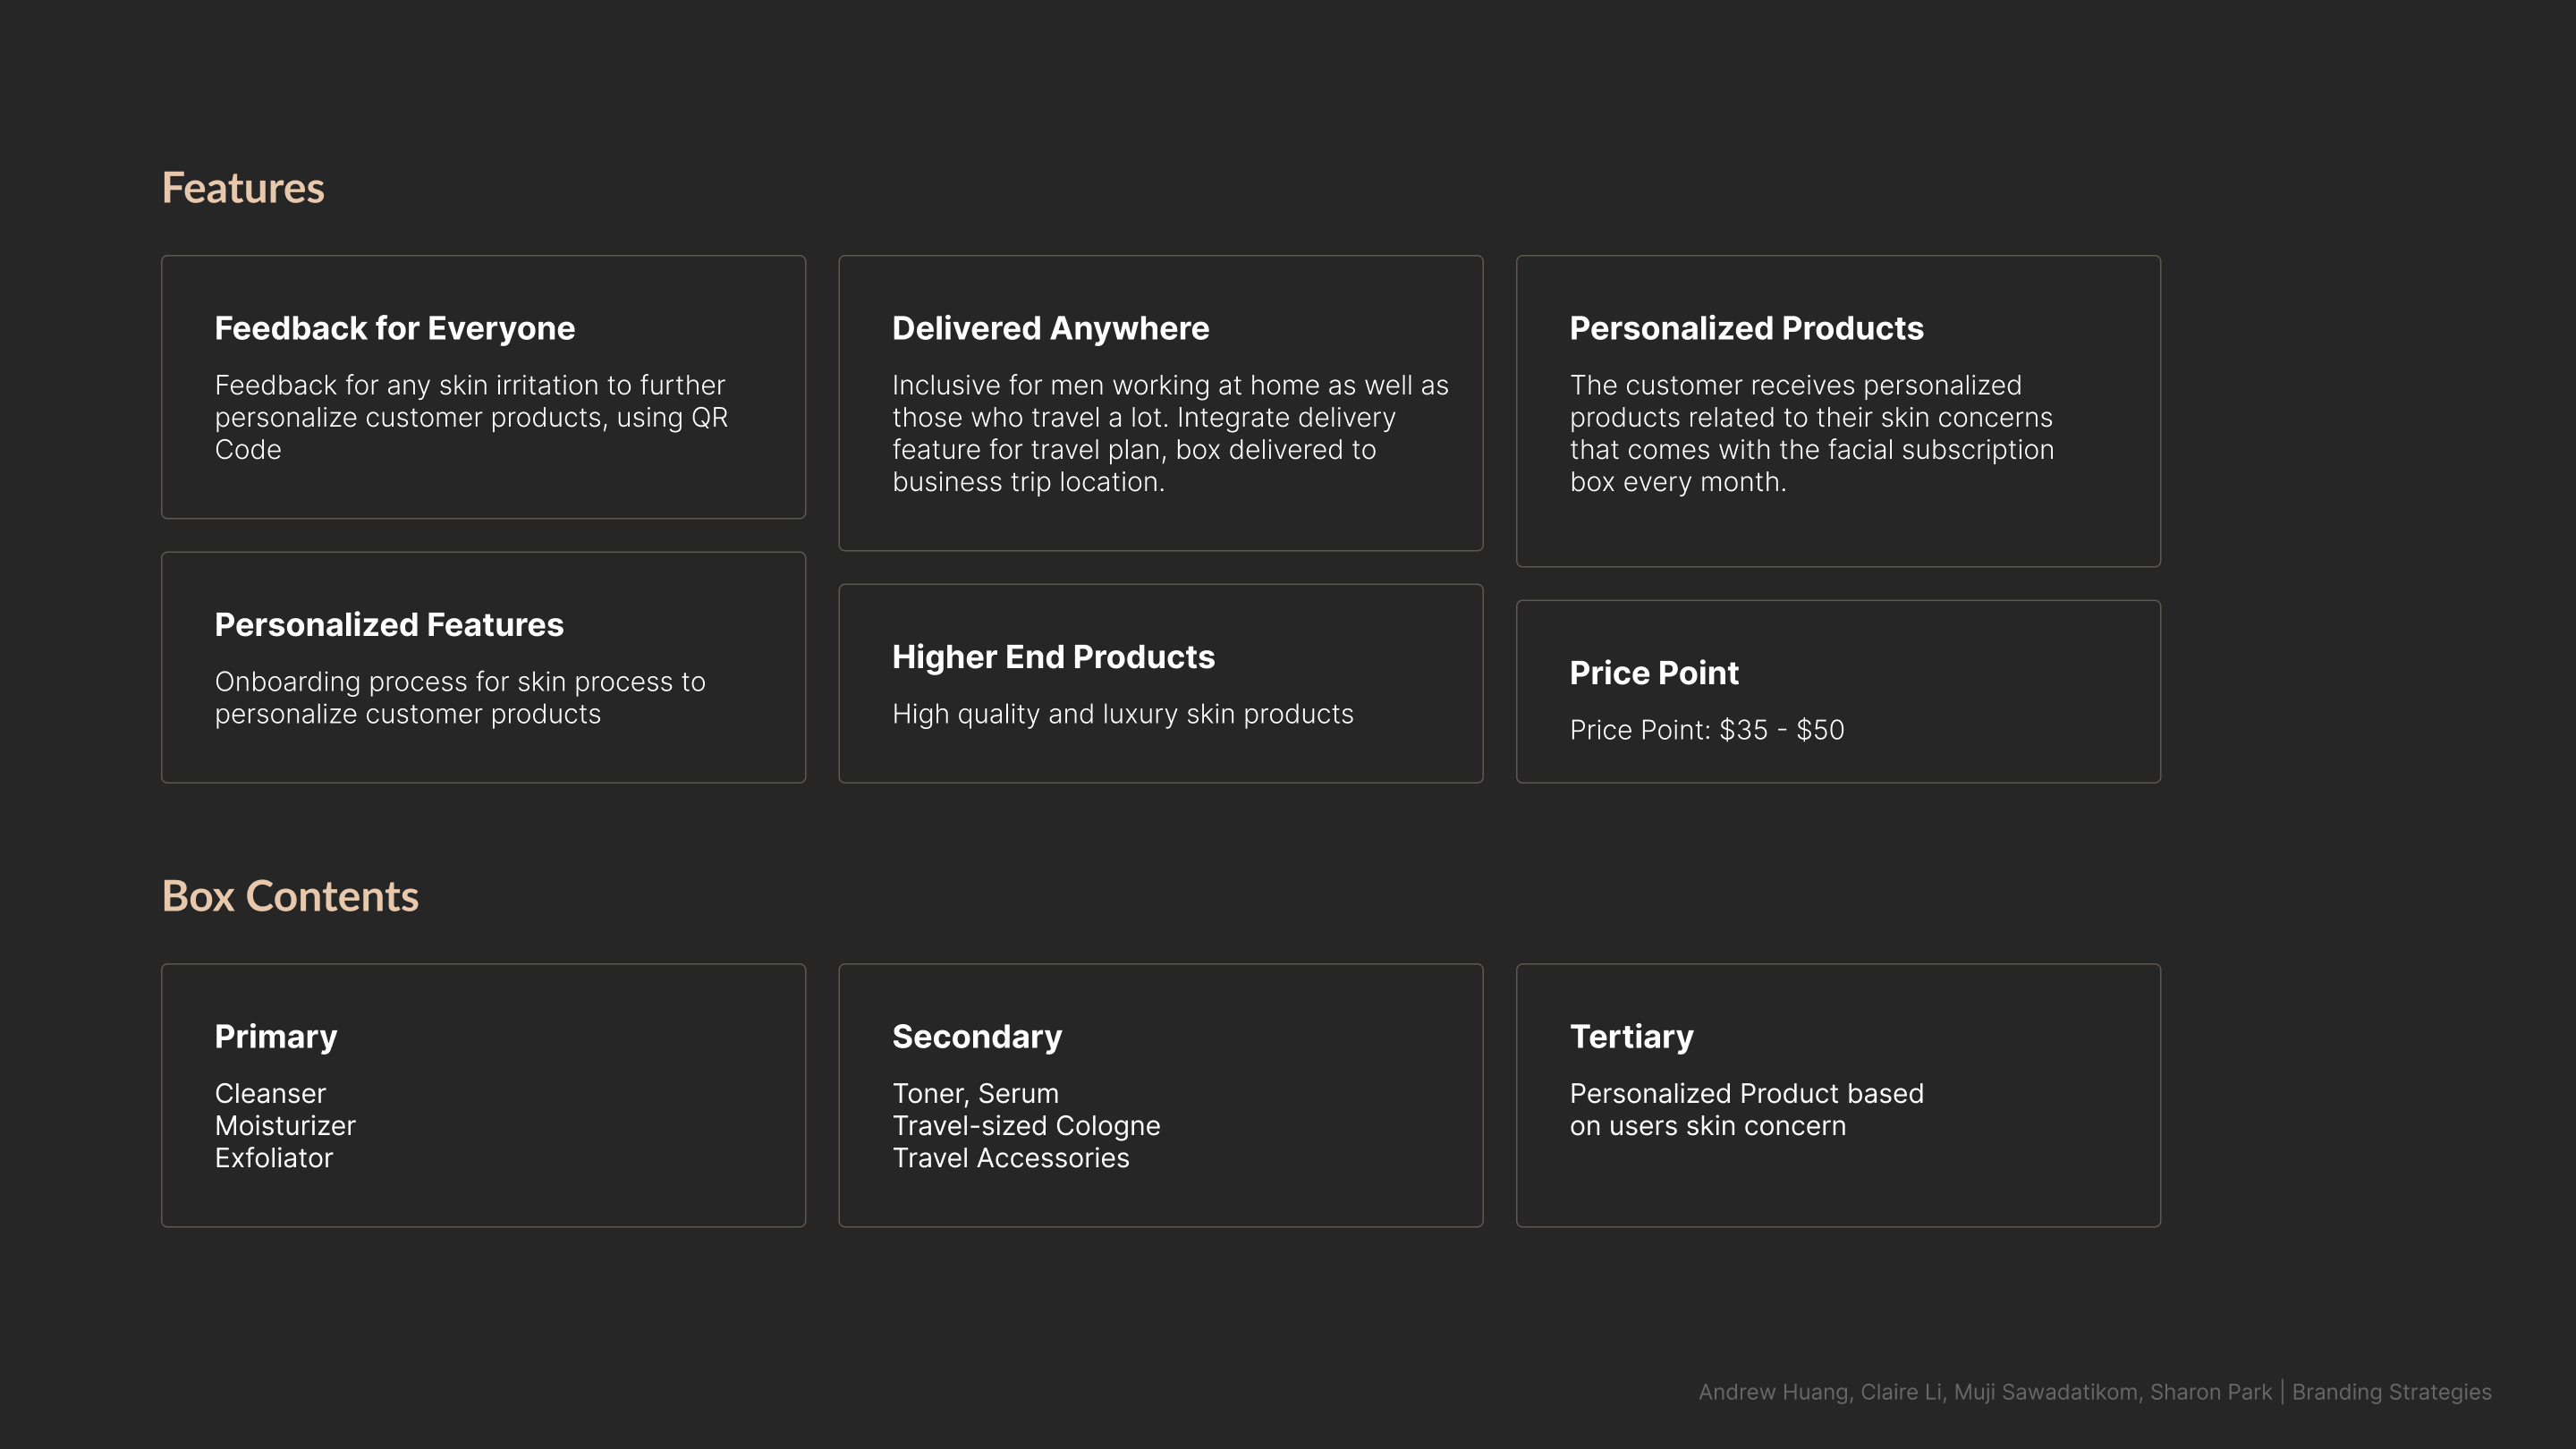The height and width of the screenshot is (1449, 2576).
Task: Select the Personalized Products card title
Action: pos(1746,328)
